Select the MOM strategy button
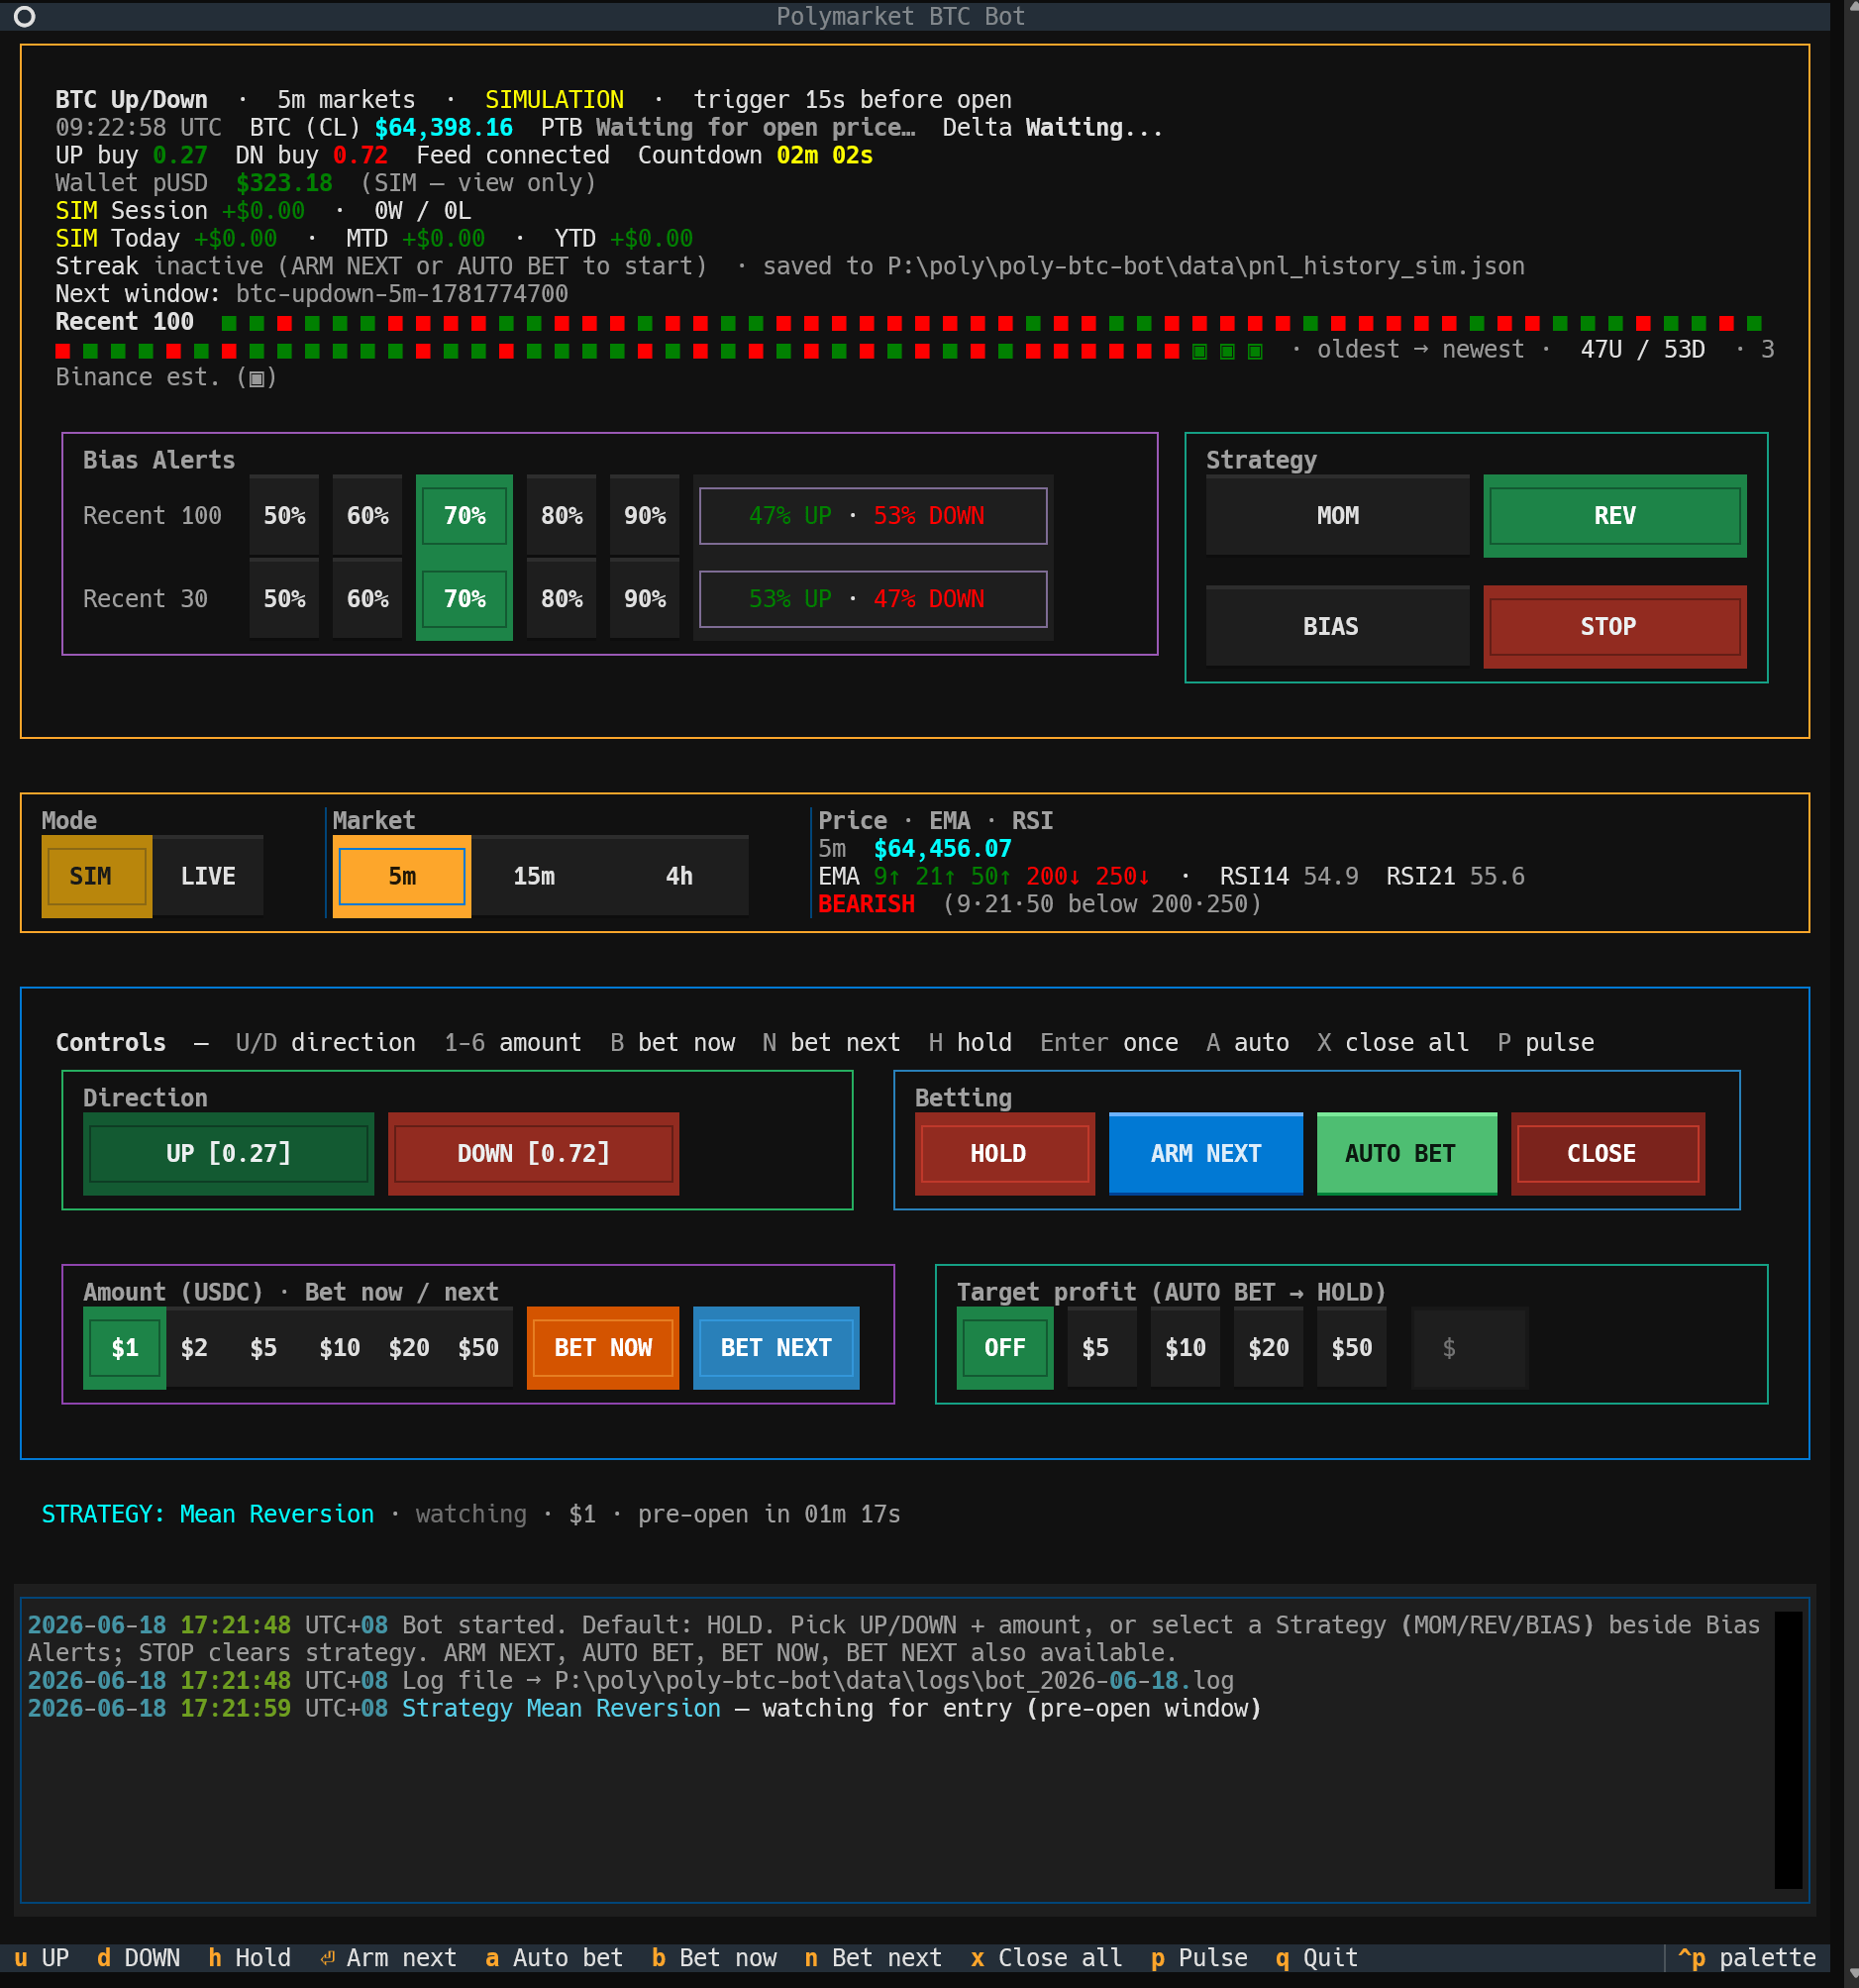The width and height of the screenshot is (1859, 1988). click(x=1337, y=515)
